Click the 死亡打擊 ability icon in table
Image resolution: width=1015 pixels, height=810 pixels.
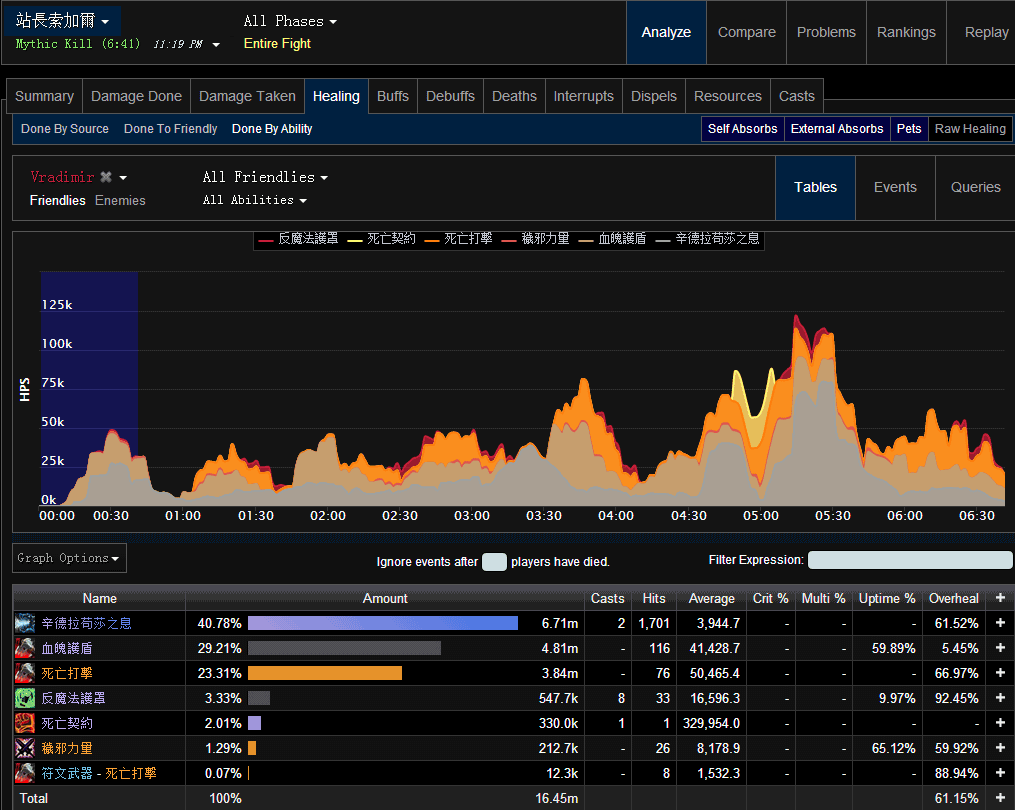click(25, 673)
